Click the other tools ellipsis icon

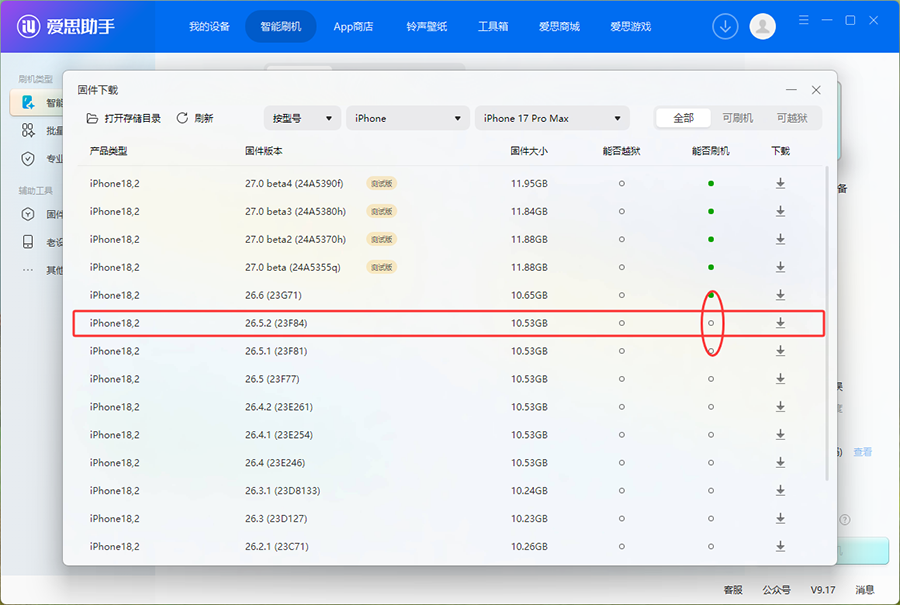coord(28,270)
